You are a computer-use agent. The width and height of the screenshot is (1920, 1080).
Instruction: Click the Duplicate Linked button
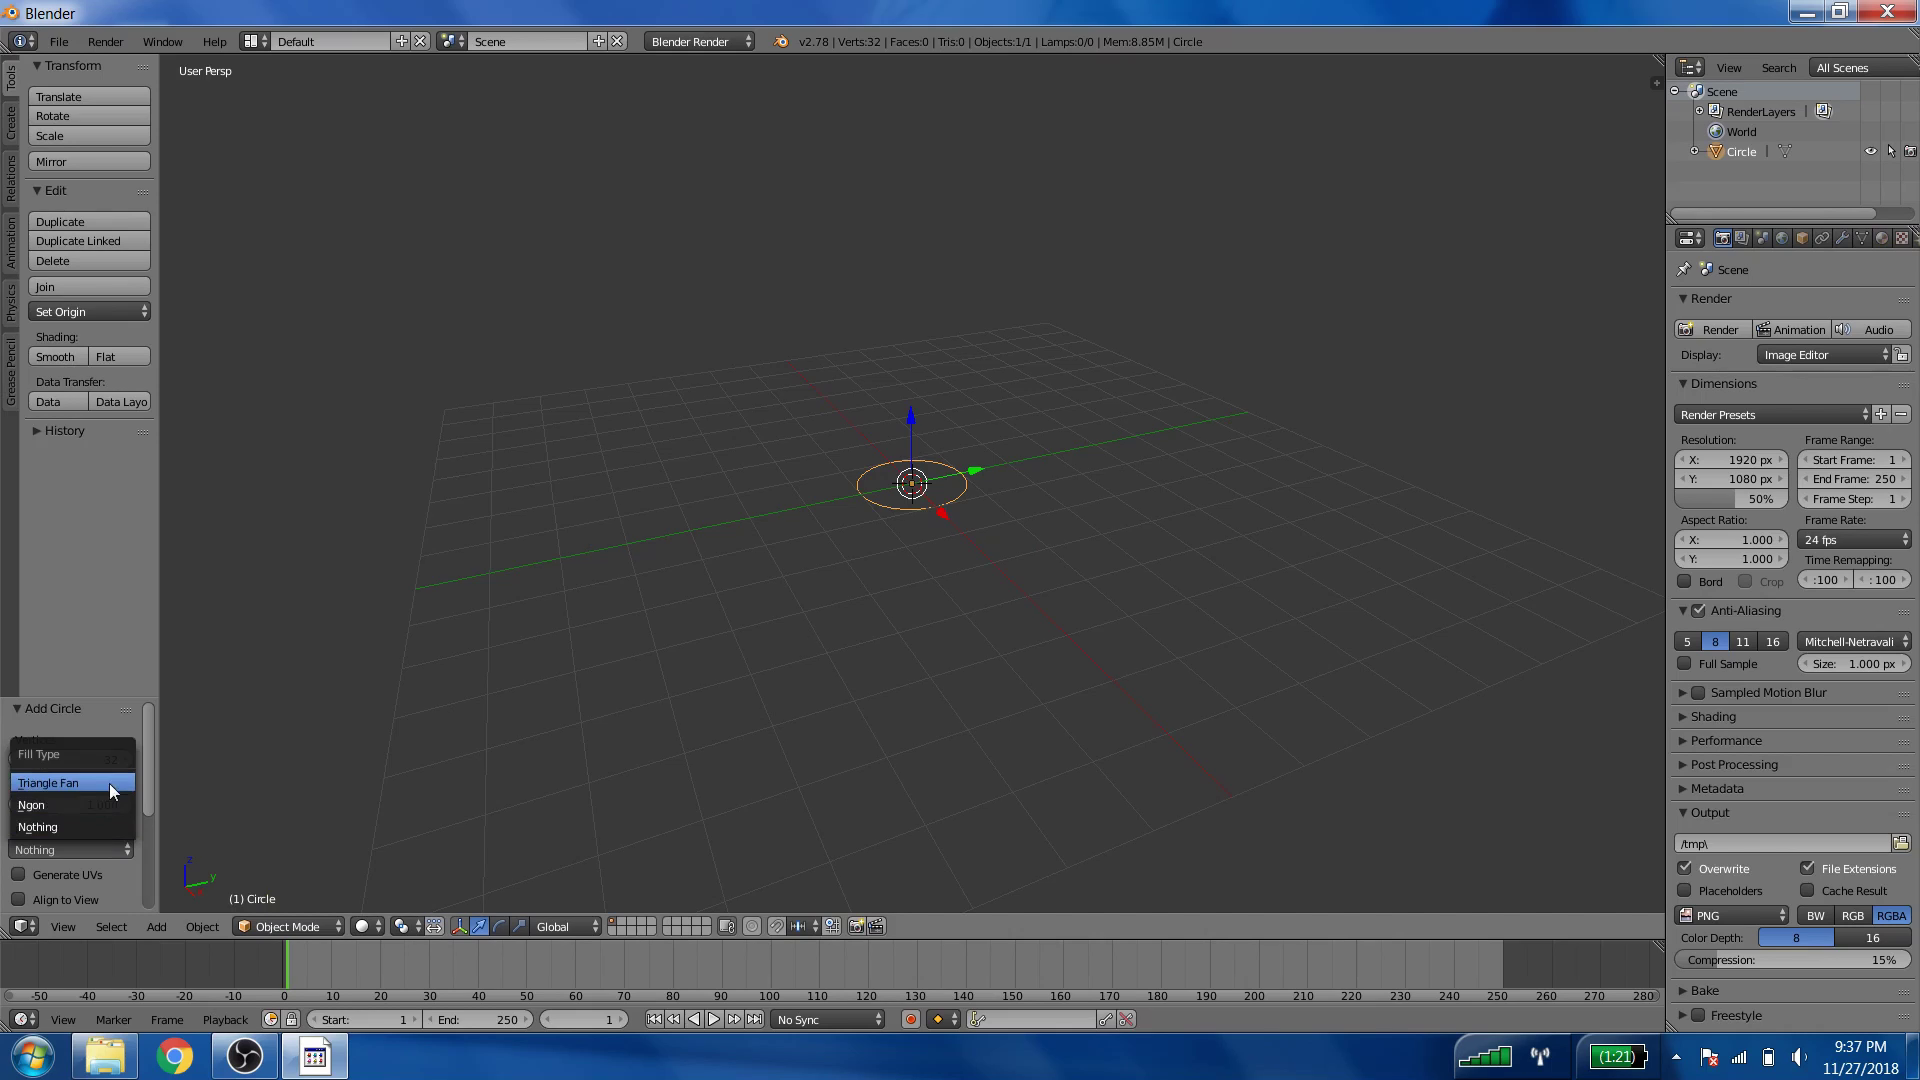[x=90, y=241]
